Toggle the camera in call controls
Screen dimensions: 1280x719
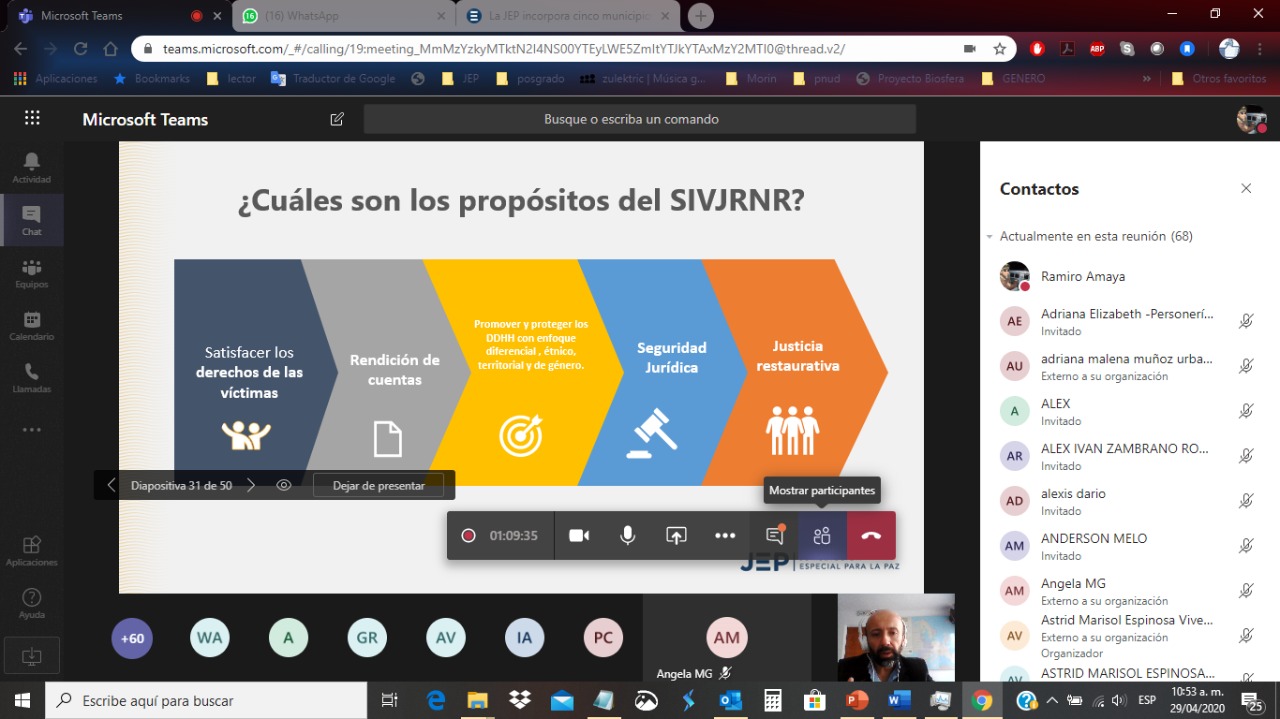point(579,536)
